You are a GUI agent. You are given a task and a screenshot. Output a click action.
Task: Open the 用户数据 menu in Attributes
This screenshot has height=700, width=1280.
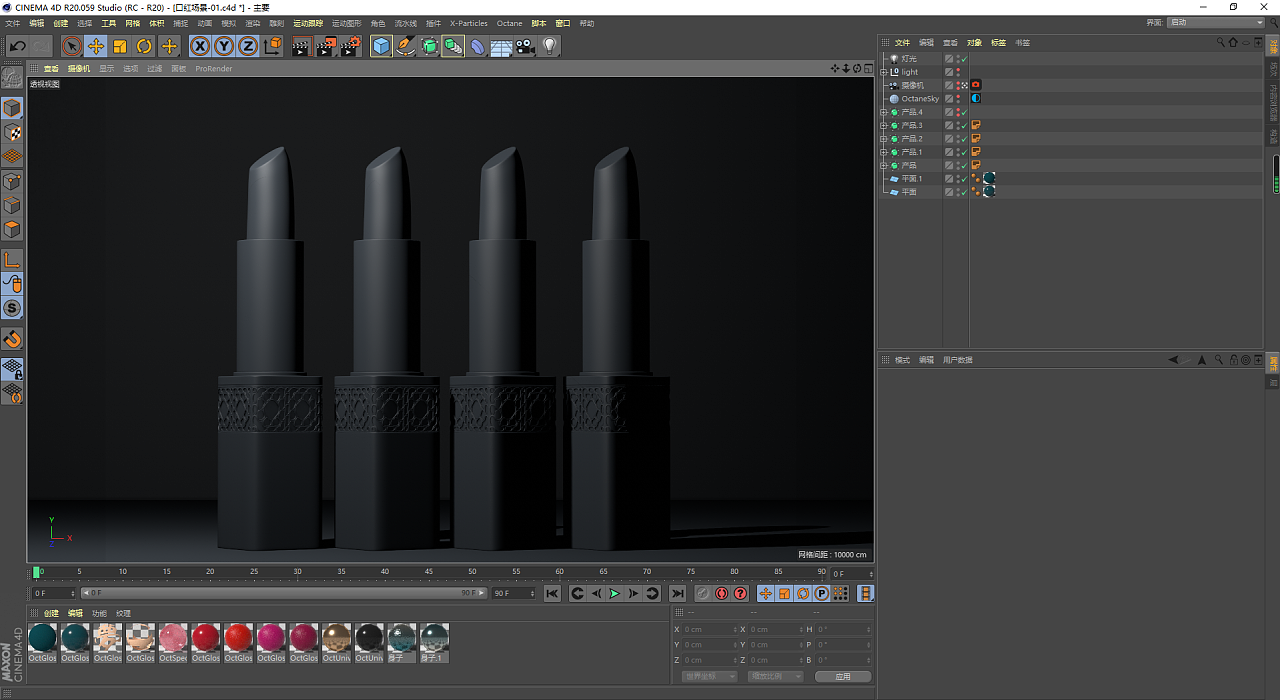(x=957, y=360)
